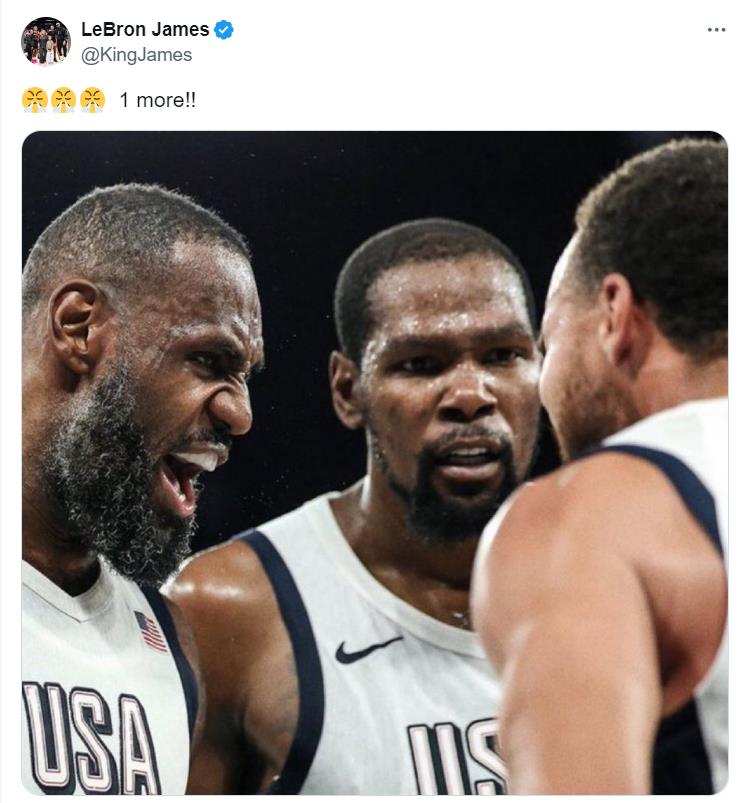Click the "1 more!!" tweet text

157,101
